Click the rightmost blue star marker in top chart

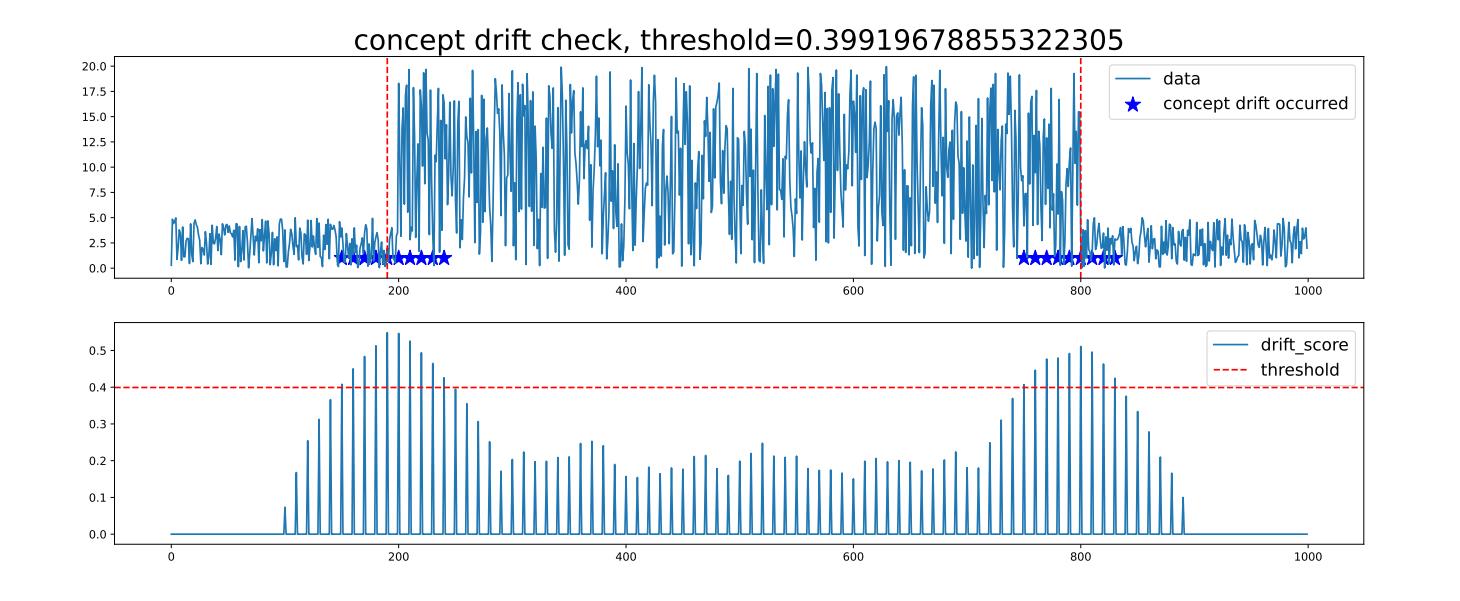pos(1113,258)
